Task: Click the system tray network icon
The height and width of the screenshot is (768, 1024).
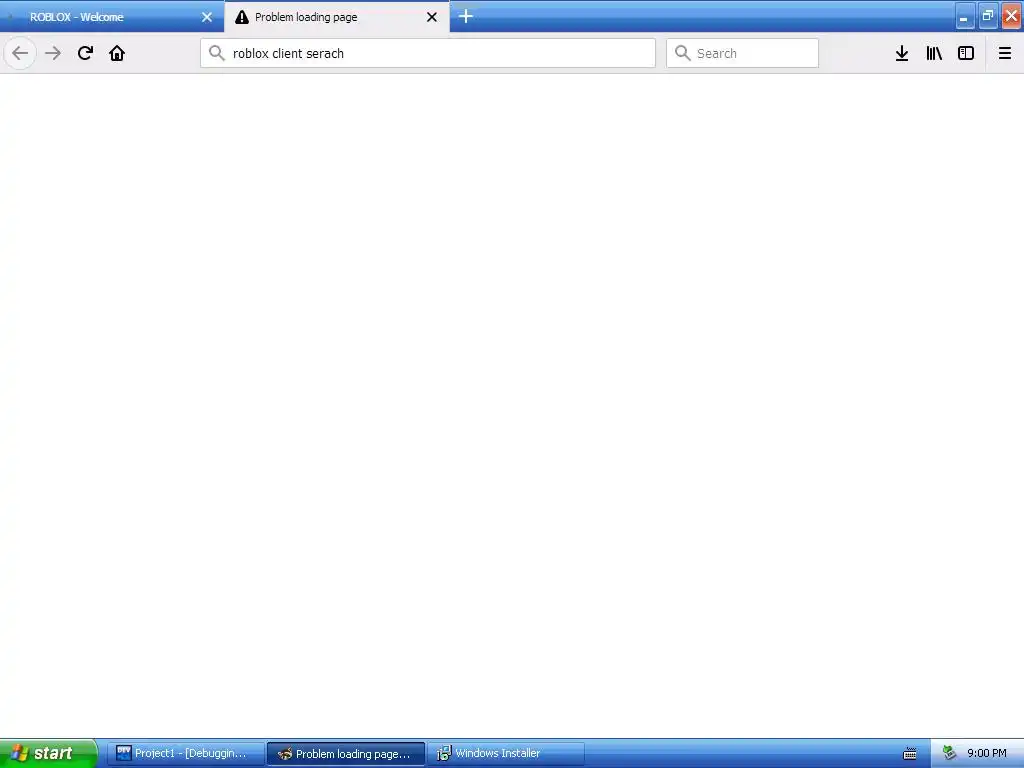Action: (949, 753)
